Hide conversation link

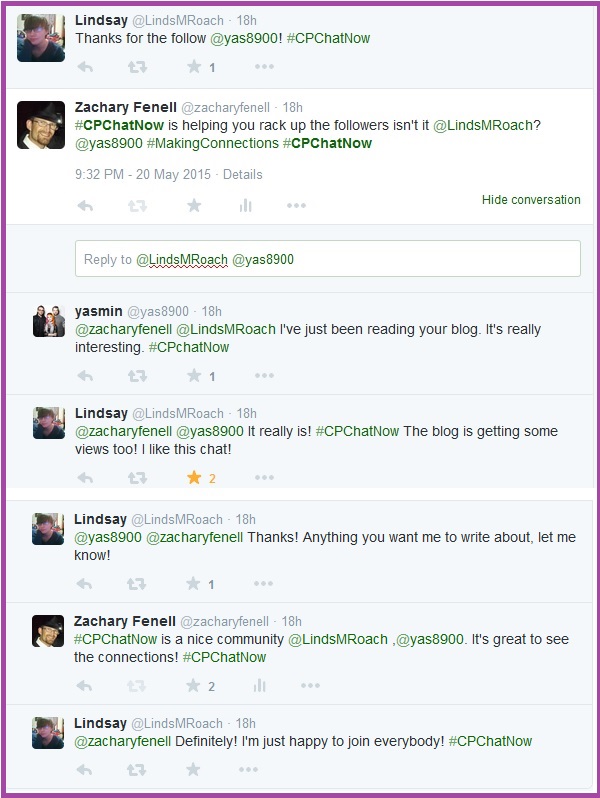[531, 200]
